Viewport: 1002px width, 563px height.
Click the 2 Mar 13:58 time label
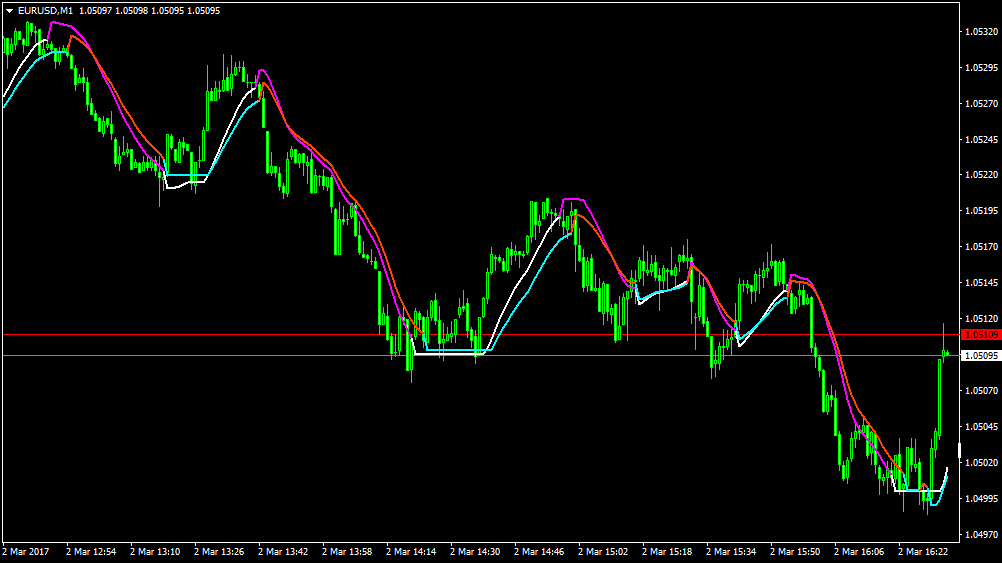pyautogui.click(x=347, y=551)
